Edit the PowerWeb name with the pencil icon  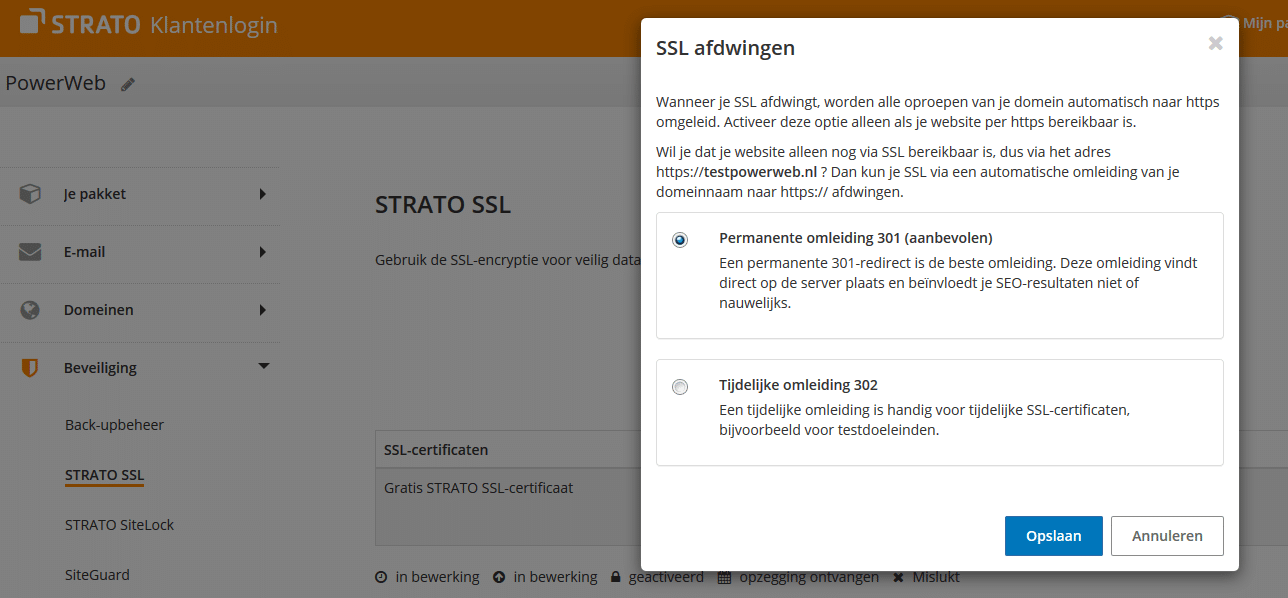coord(128,85)
